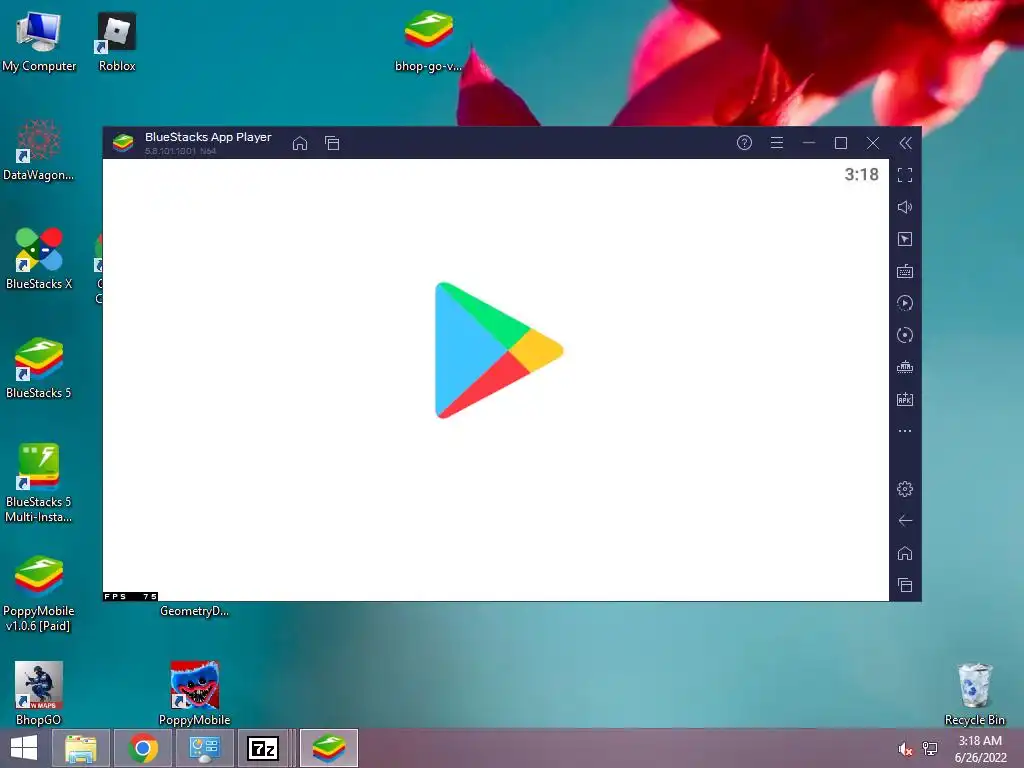Go to Android home in sidebar

point(904,553)
